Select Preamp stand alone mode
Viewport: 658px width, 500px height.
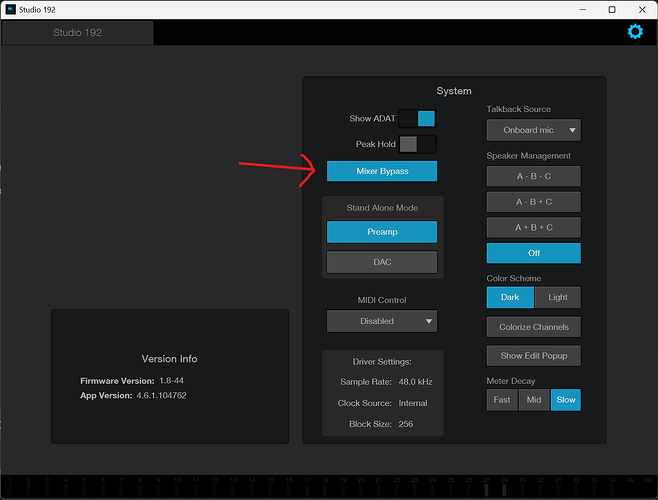[381, 231]
